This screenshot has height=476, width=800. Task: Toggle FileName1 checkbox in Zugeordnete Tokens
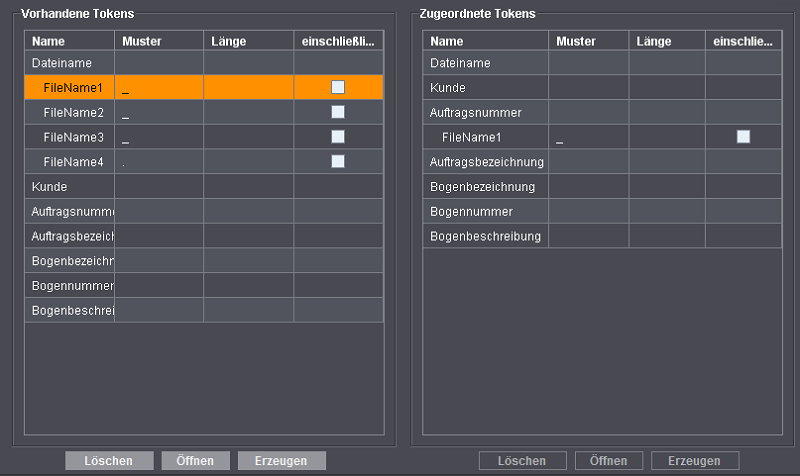coord(743,137)
